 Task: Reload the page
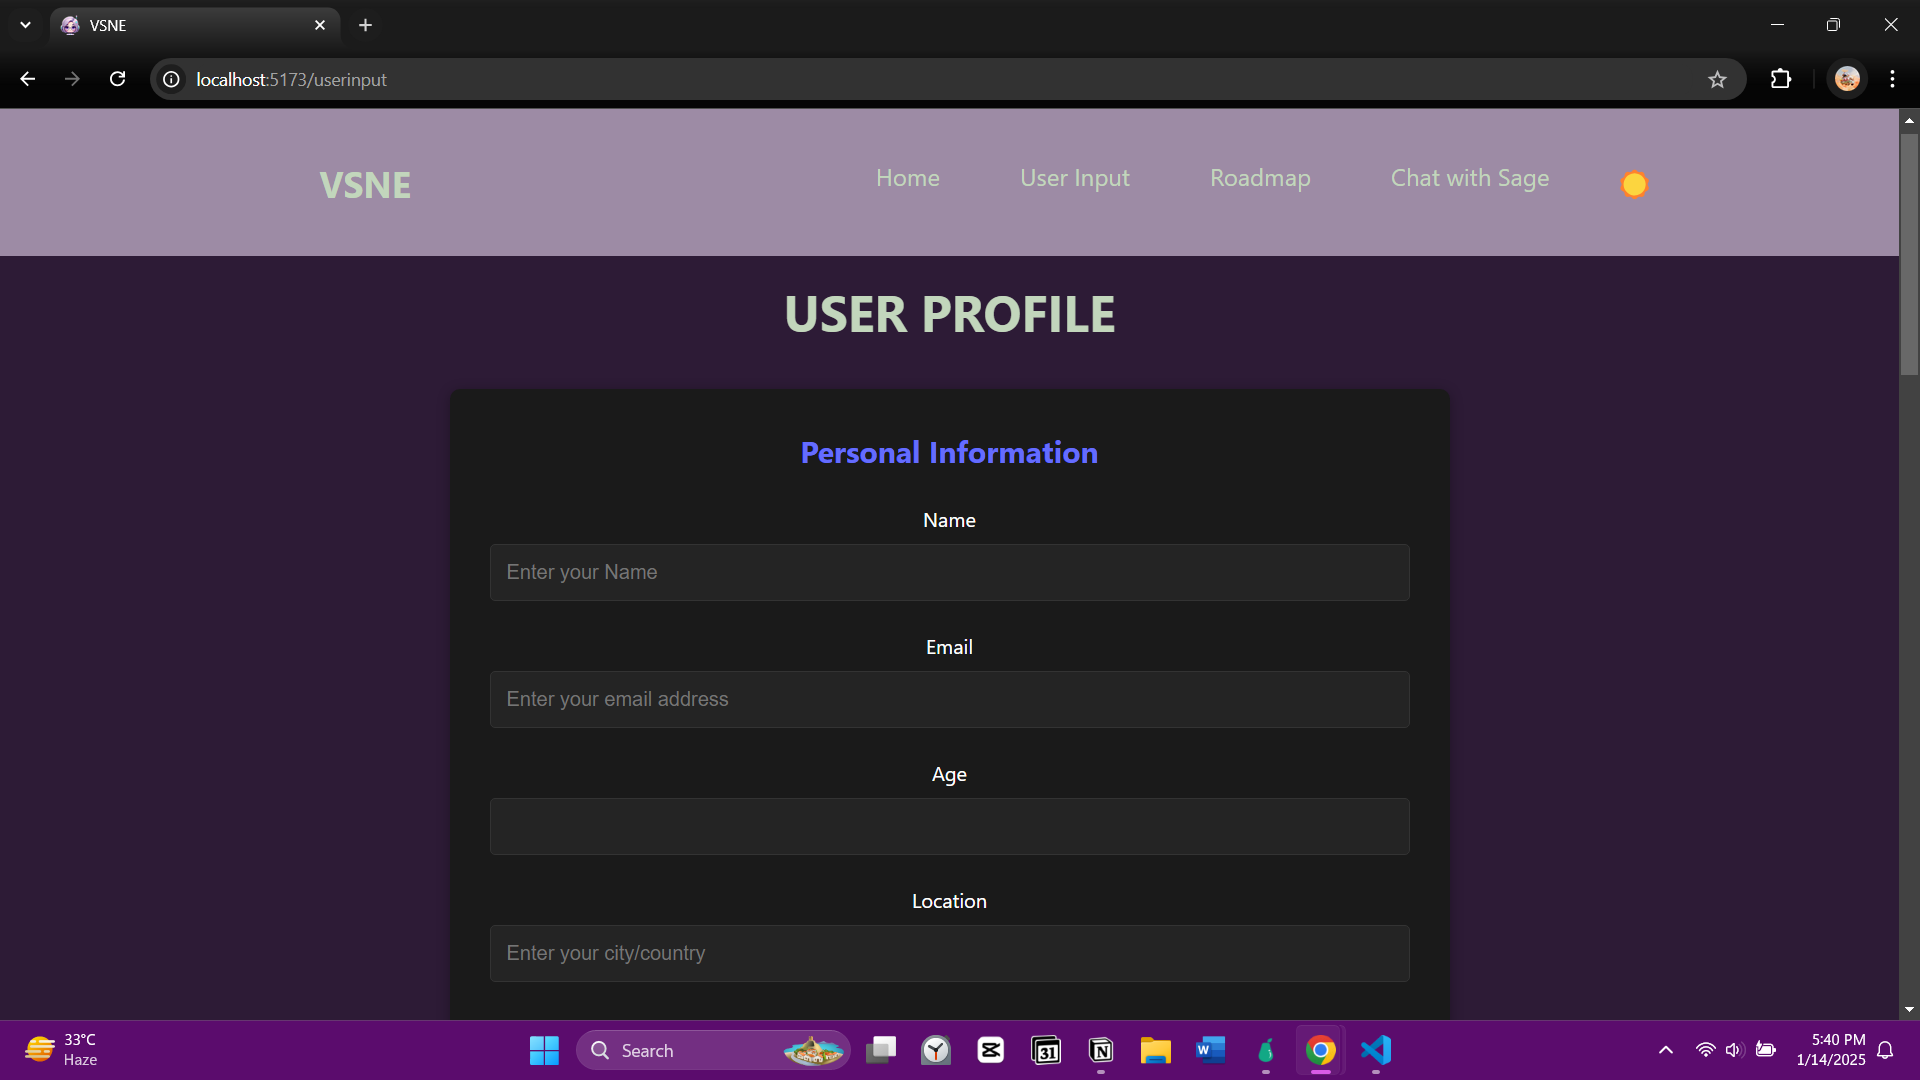pyautogui.click(x=117, y=79)
